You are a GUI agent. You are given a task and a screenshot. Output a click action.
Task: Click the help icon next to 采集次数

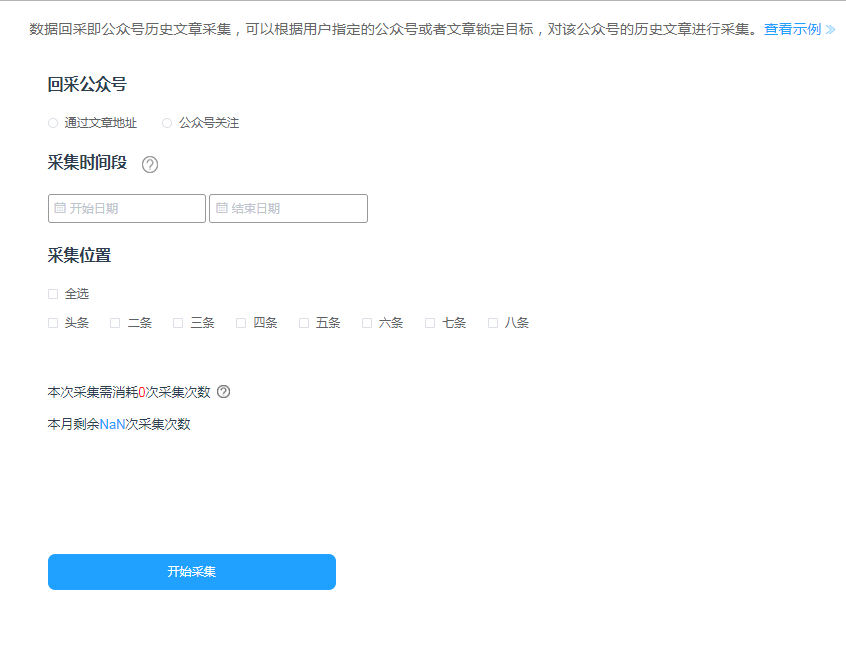click(224, 392)
